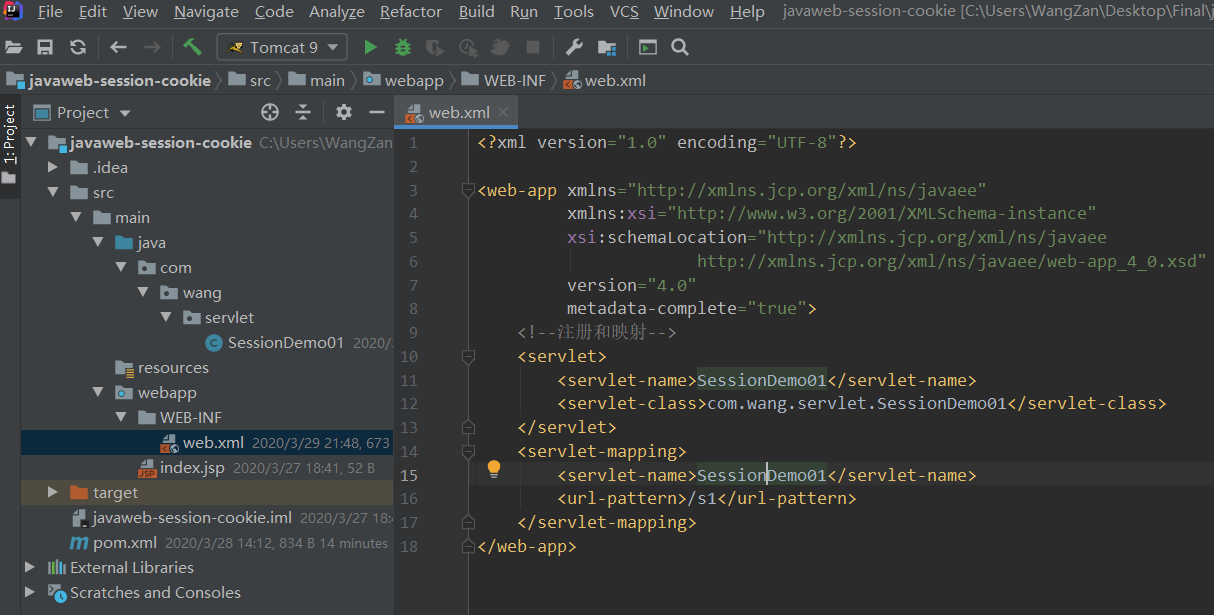Screen dimensions: 1214x615
Task: Click the src breadcrumb
Action: point(250,80)
